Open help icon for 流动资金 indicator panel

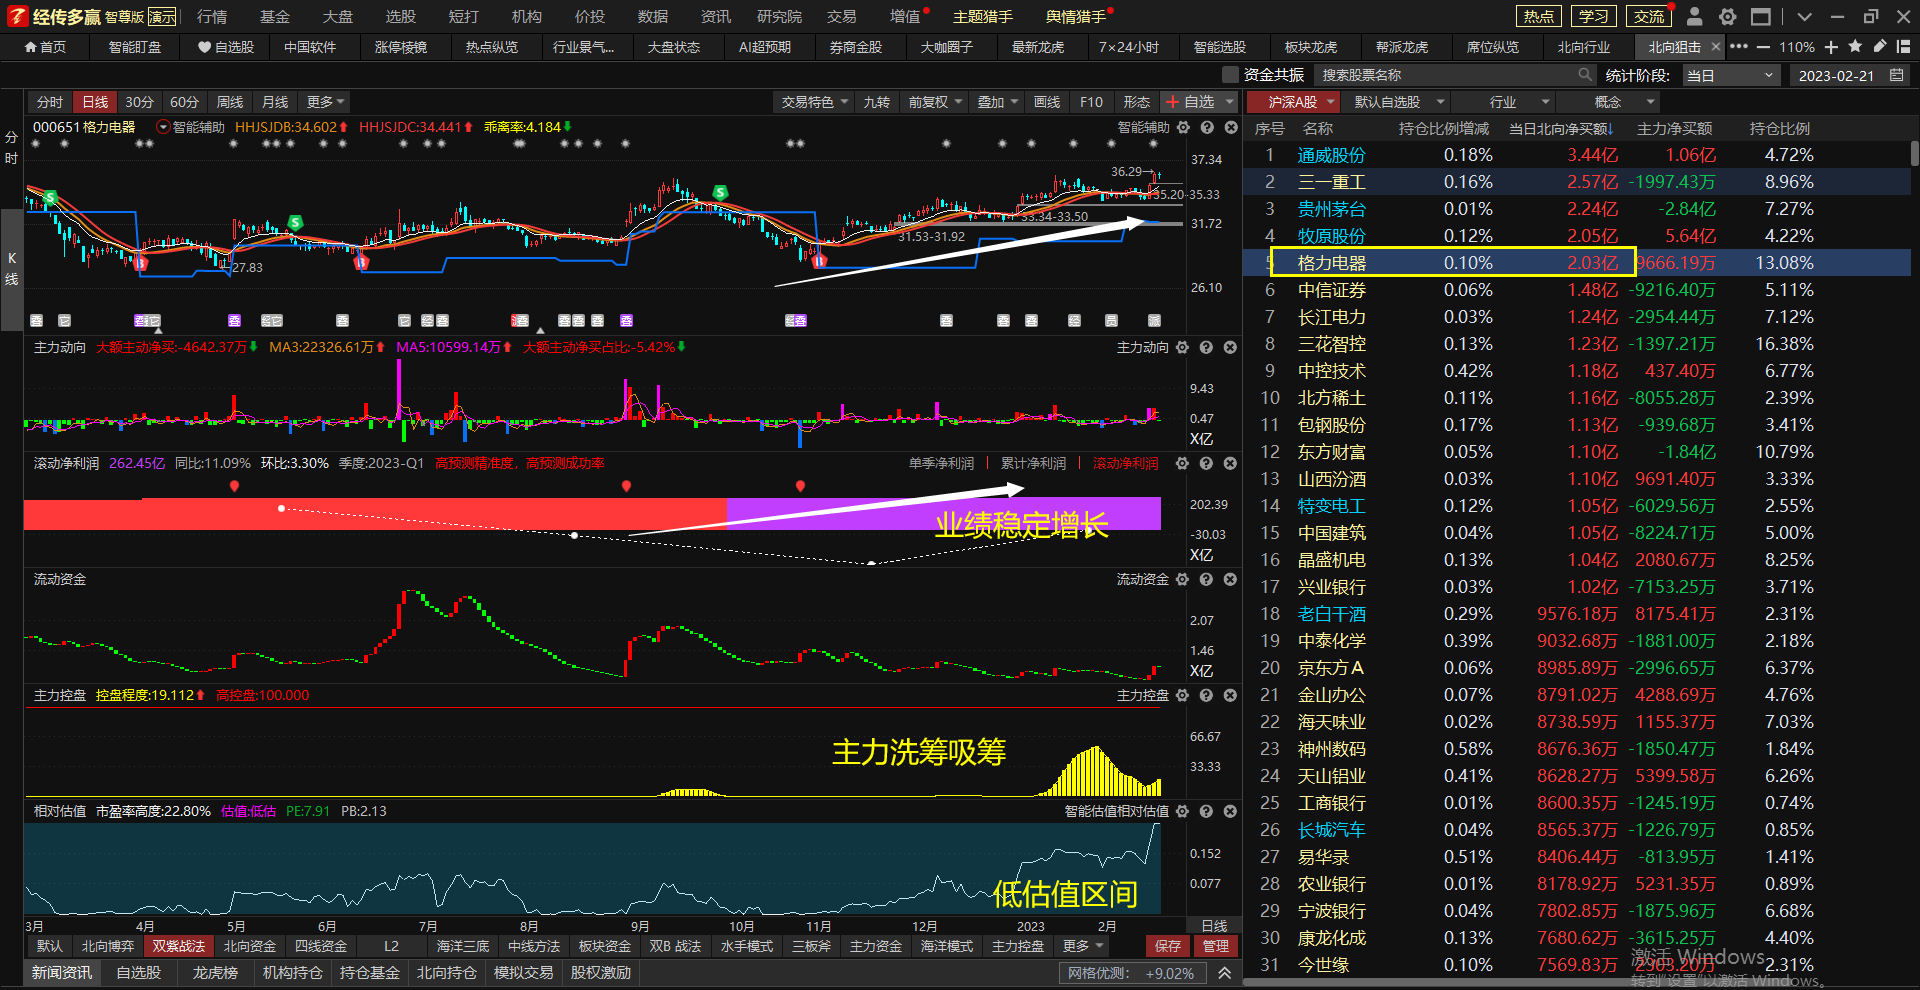coord(1207,579)
